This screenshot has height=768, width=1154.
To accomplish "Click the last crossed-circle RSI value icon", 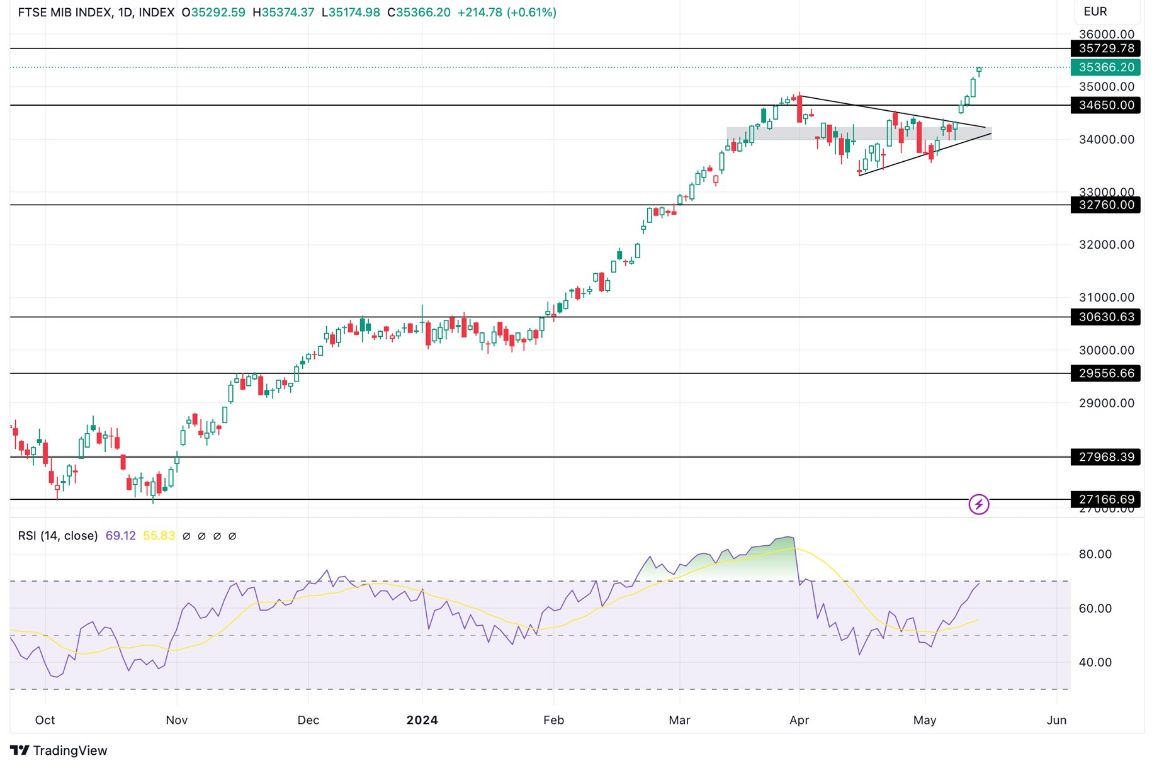I will pos(233,535).
